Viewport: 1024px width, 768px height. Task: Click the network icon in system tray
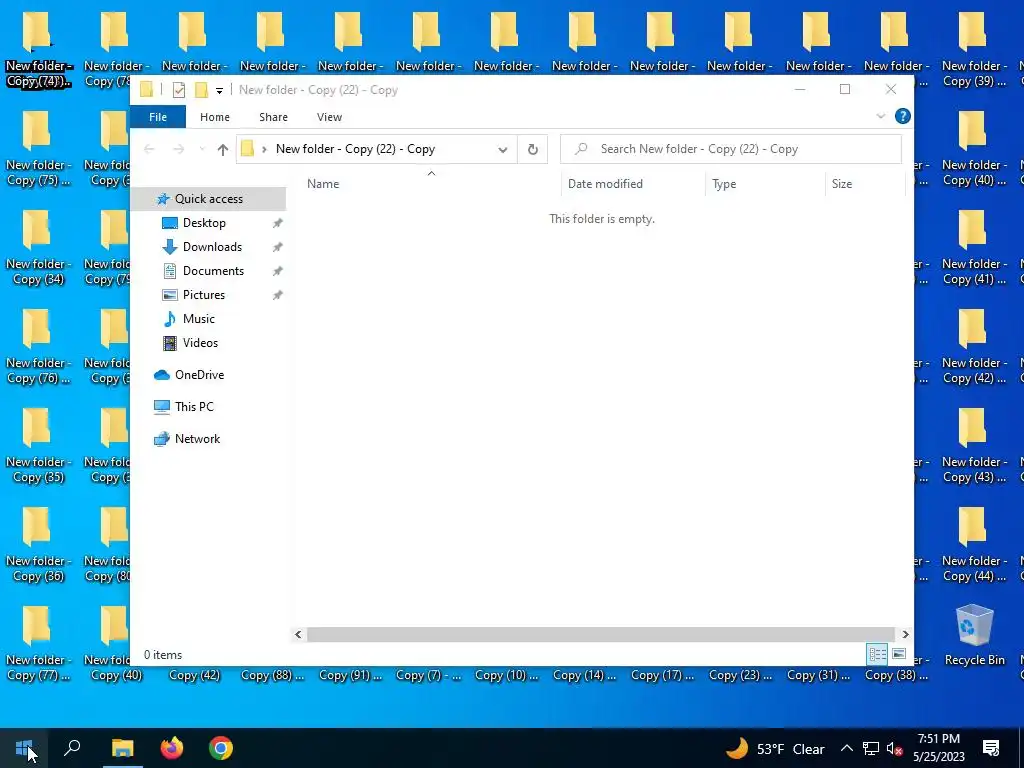[871, 748]
